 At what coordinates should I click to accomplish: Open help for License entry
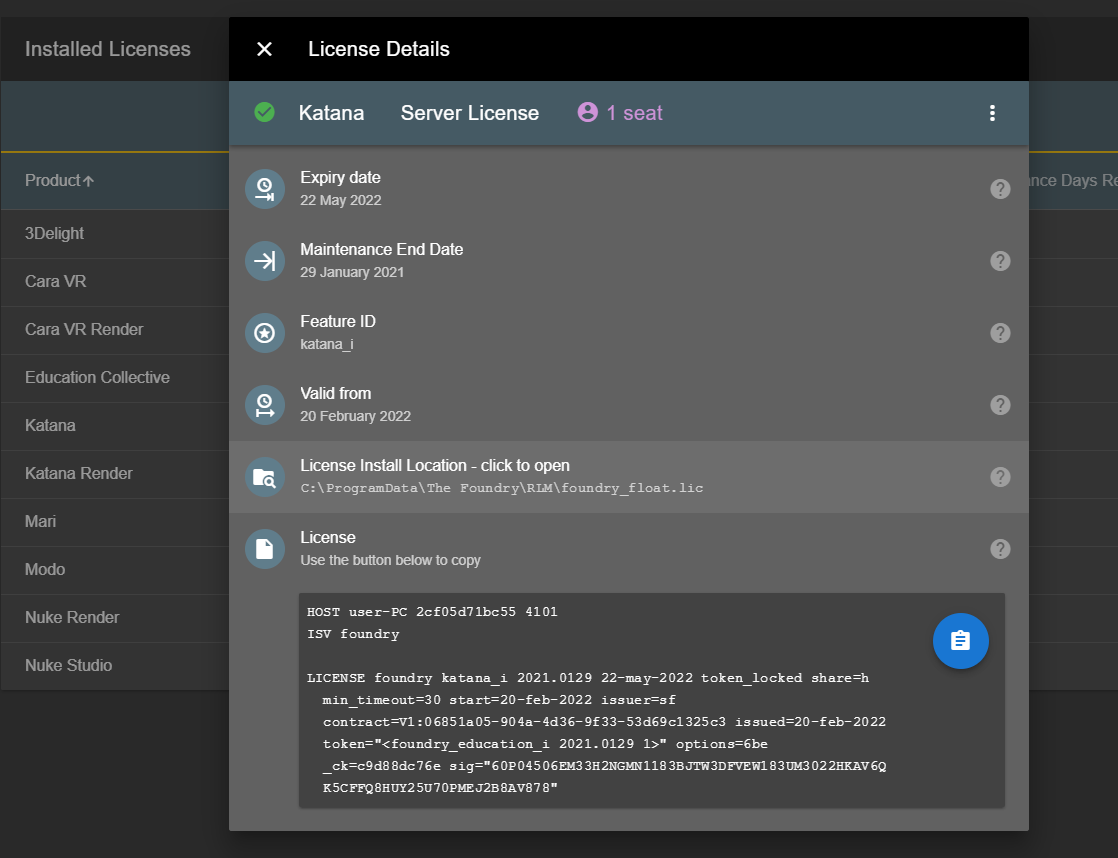(1000, 549)
